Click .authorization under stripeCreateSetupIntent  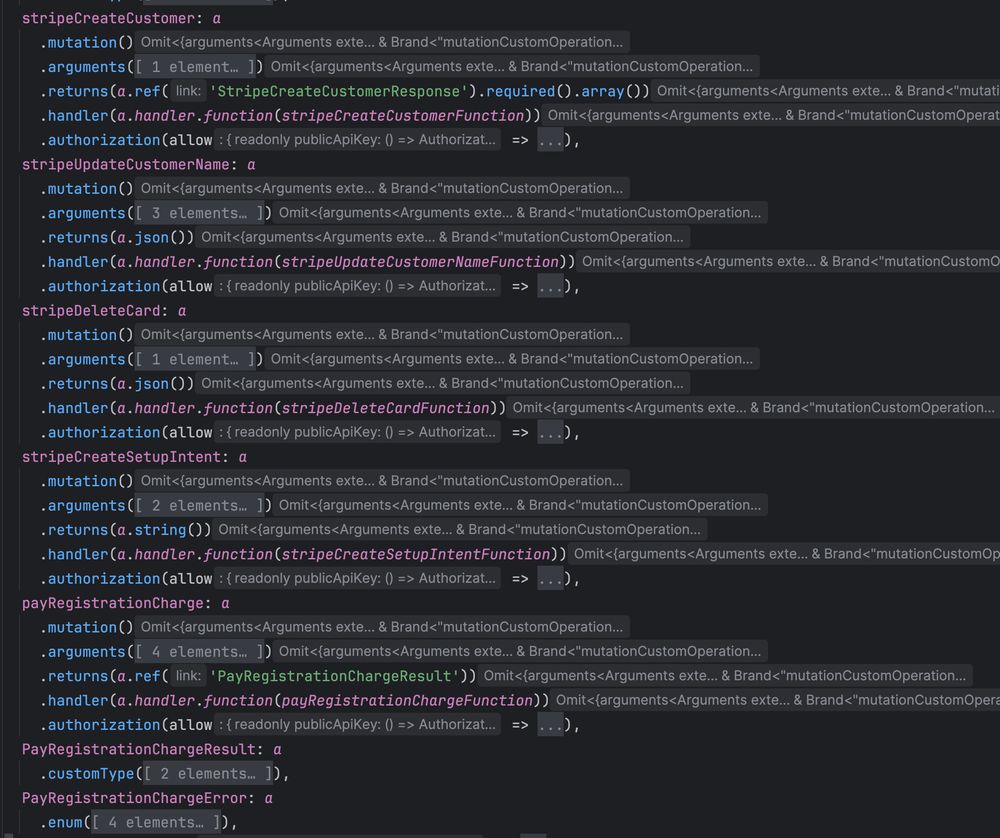pos(99,579)
